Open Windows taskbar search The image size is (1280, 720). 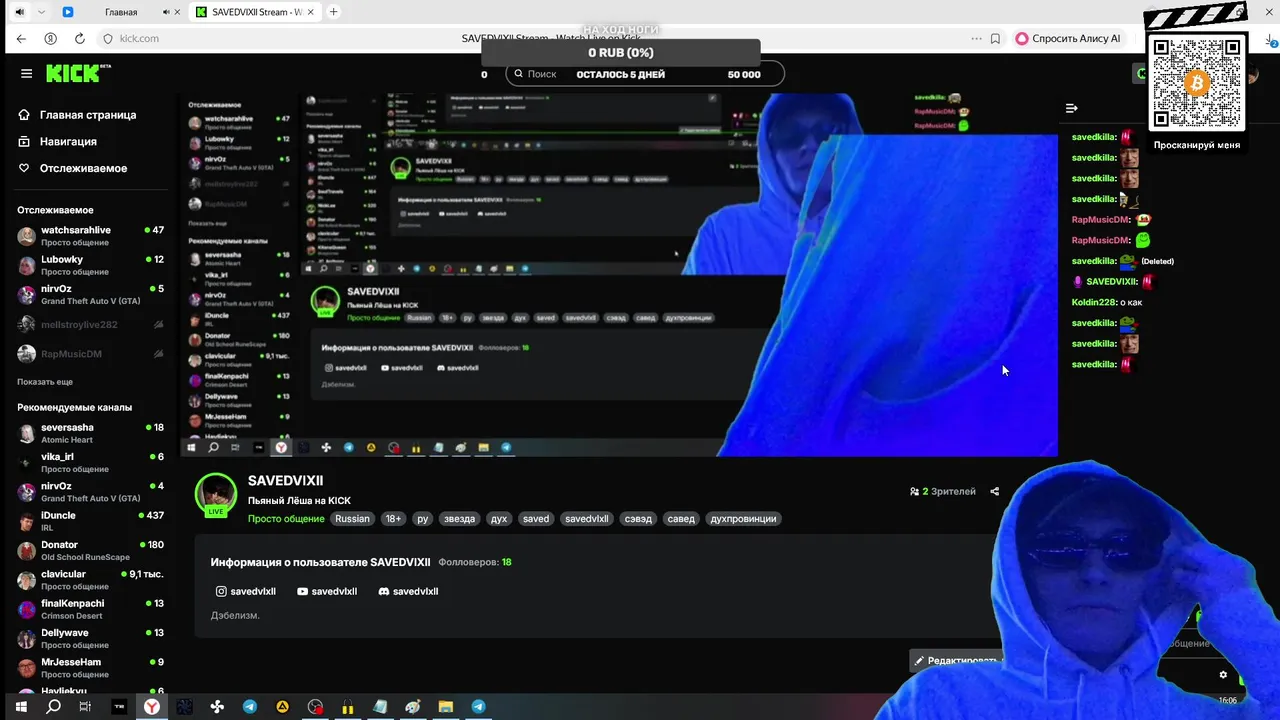pos(54,706)
